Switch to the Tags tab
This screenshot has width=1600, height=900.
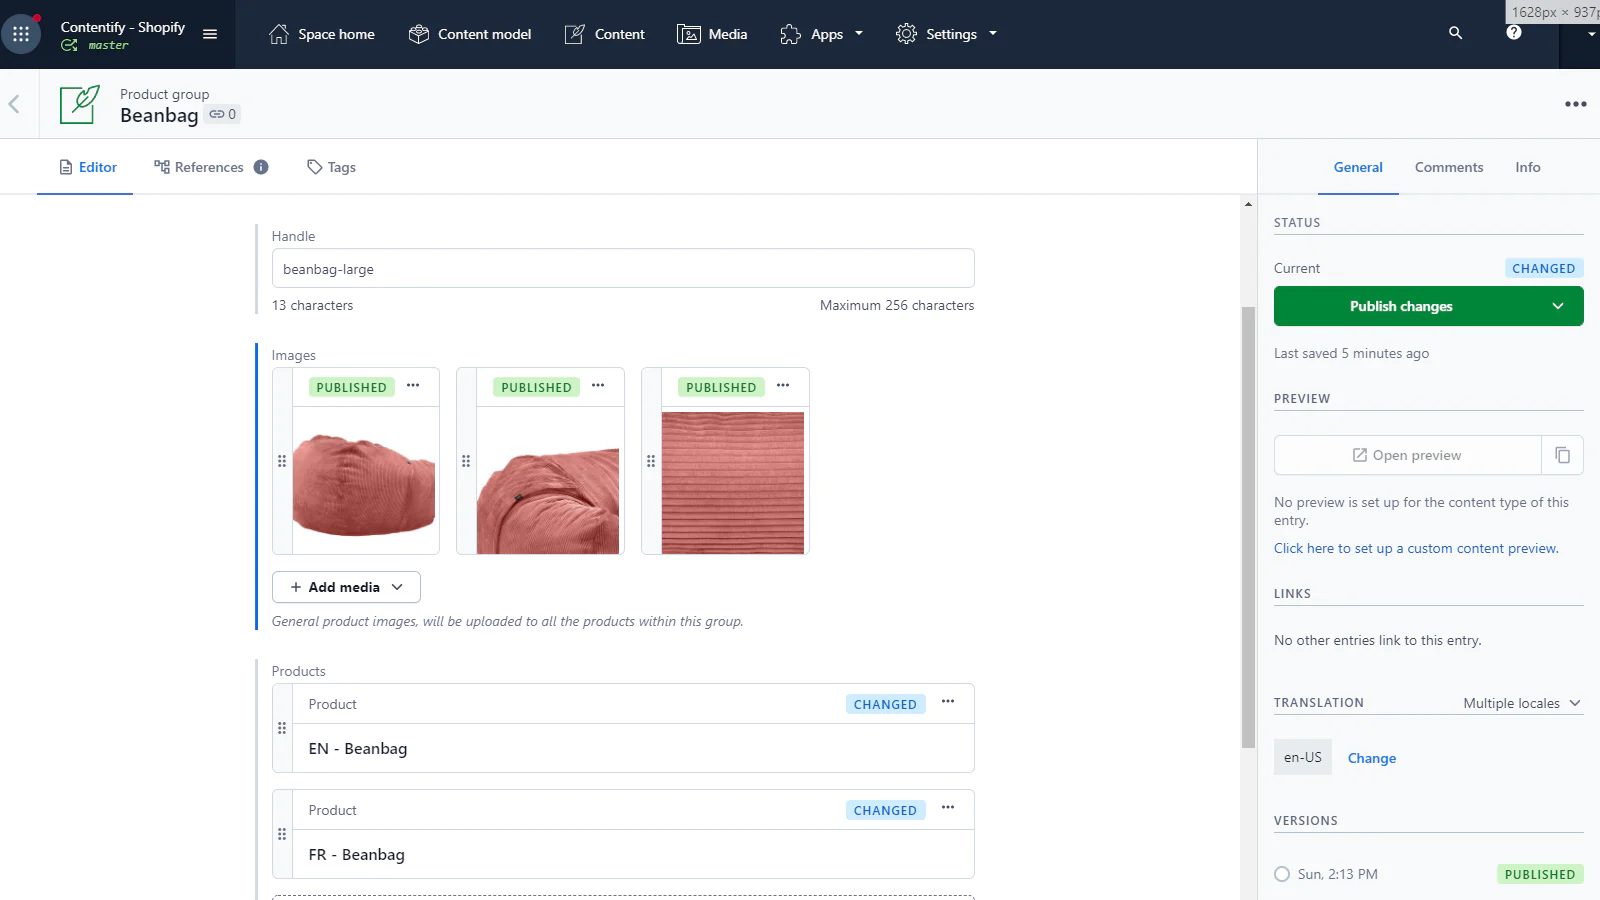tap(331, 167)
